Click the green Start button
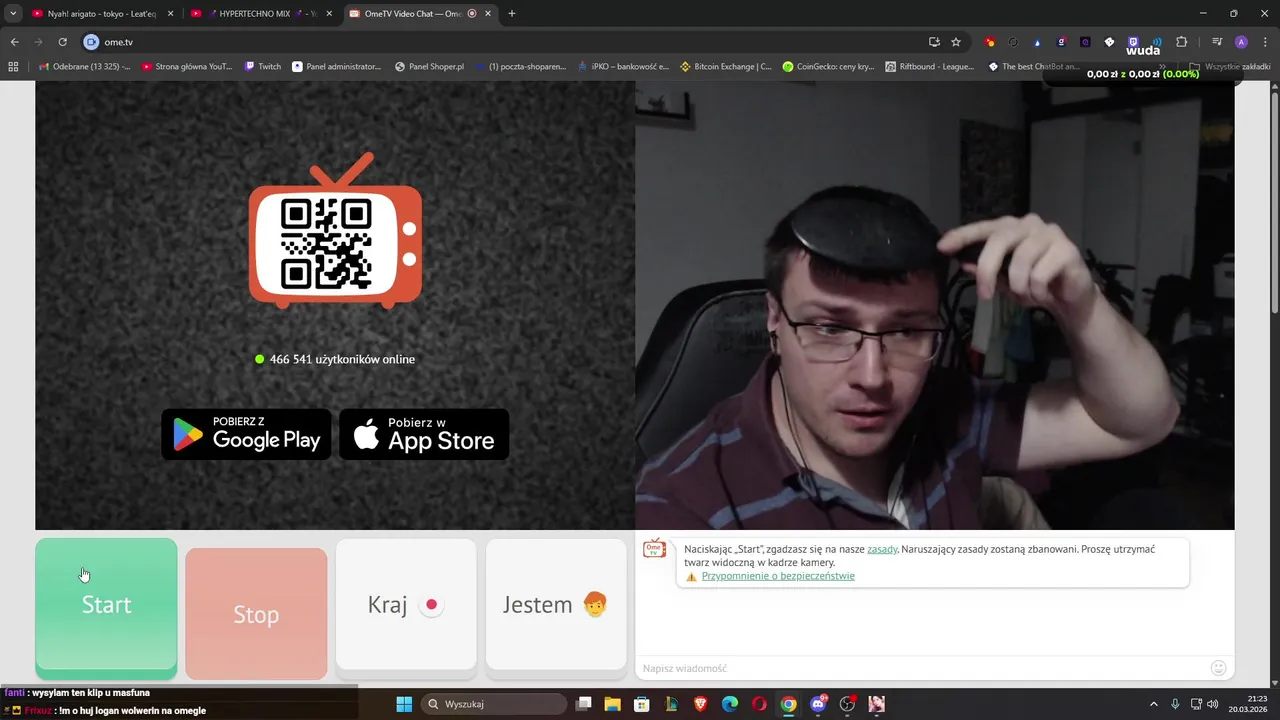The image size is (1280, 720). coord(106,608)
